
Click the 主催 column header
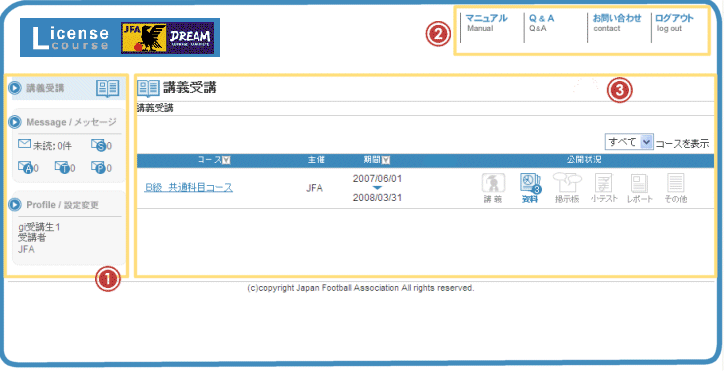coord(316,160)
